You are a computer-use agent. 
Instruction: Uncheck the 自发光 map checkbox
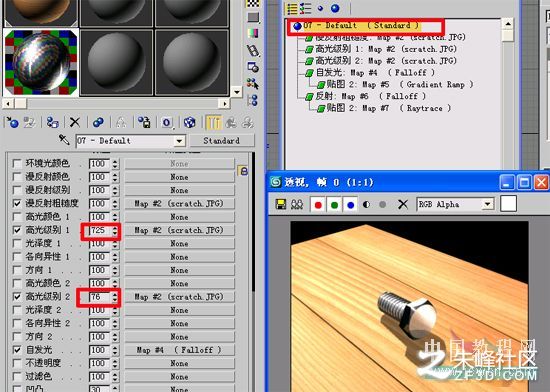click(x=17, y=350)
